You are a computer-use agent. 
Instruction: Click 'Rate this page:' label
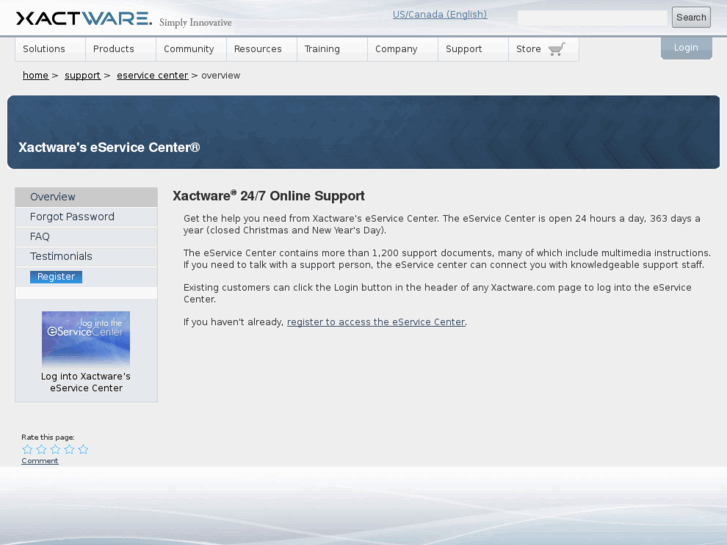coord(48,437)
